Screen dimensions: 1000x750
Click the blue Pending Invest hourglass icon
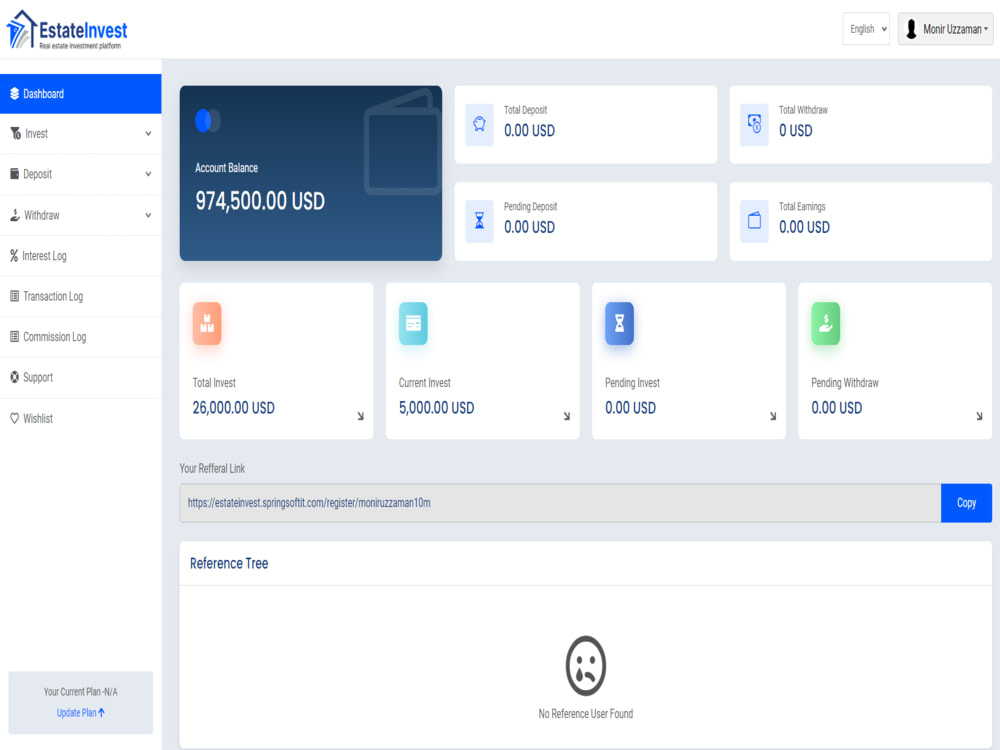pos(619,323)
